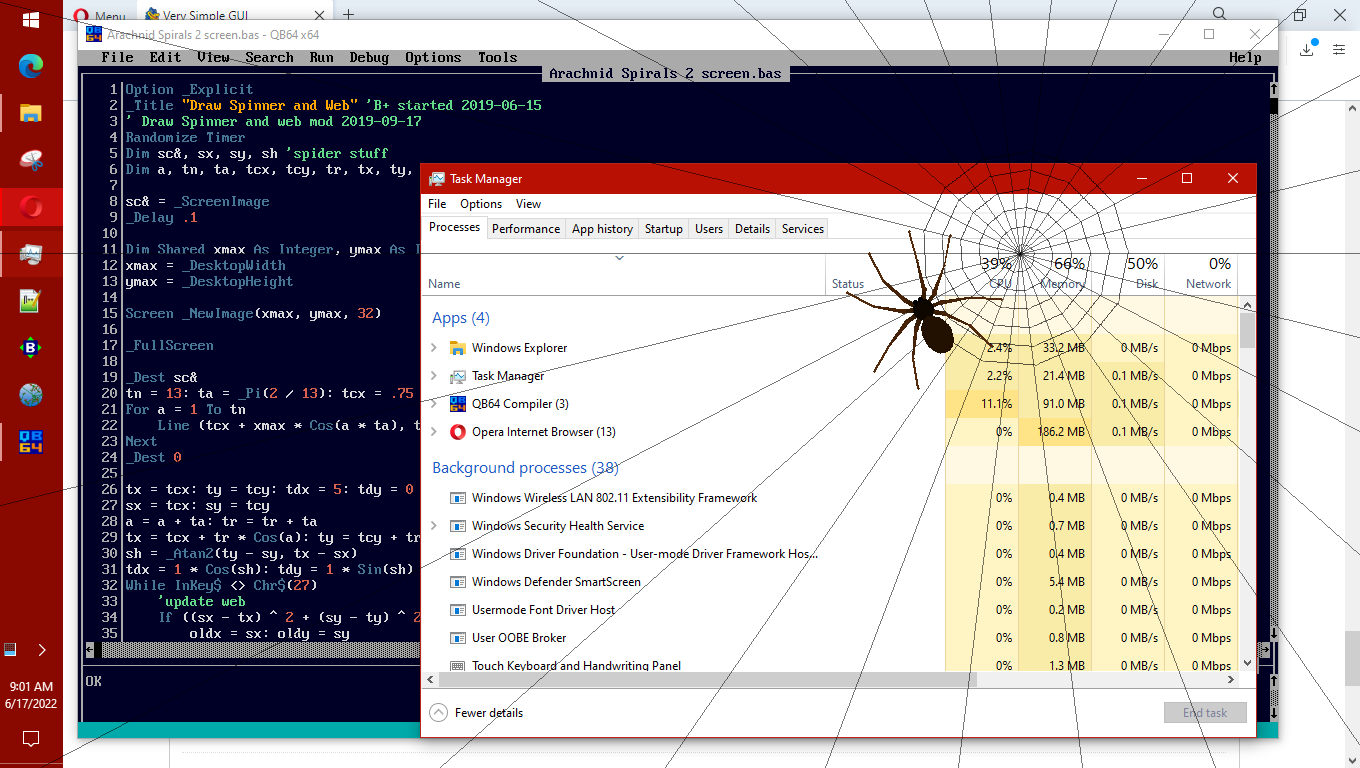
Task: Expand the QB64 Compiler (3) process group
Action: [x=434, y=404]
